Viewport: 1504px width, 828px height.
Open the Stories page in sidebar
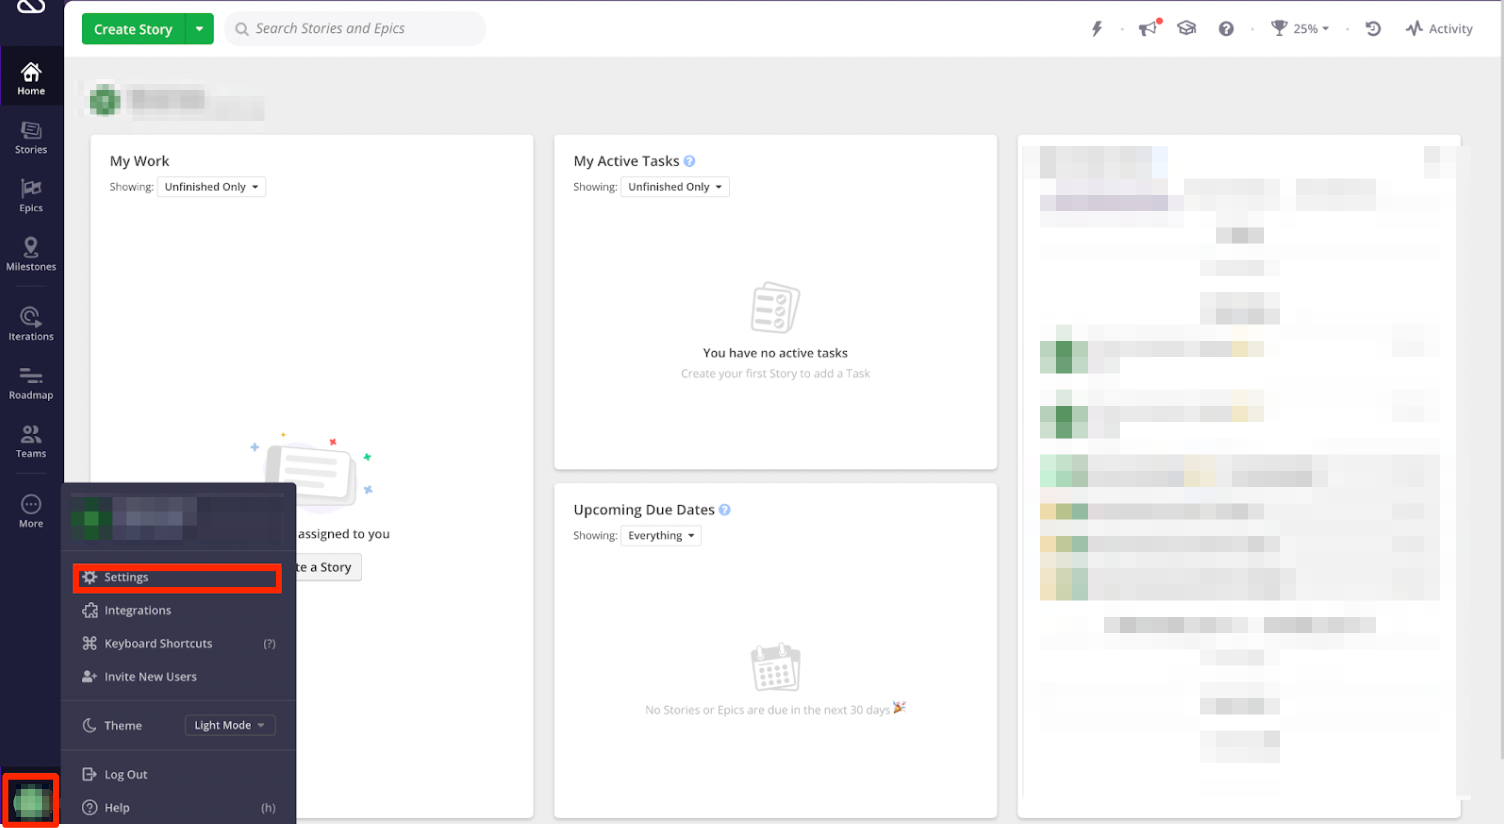[x=31, y=137]
